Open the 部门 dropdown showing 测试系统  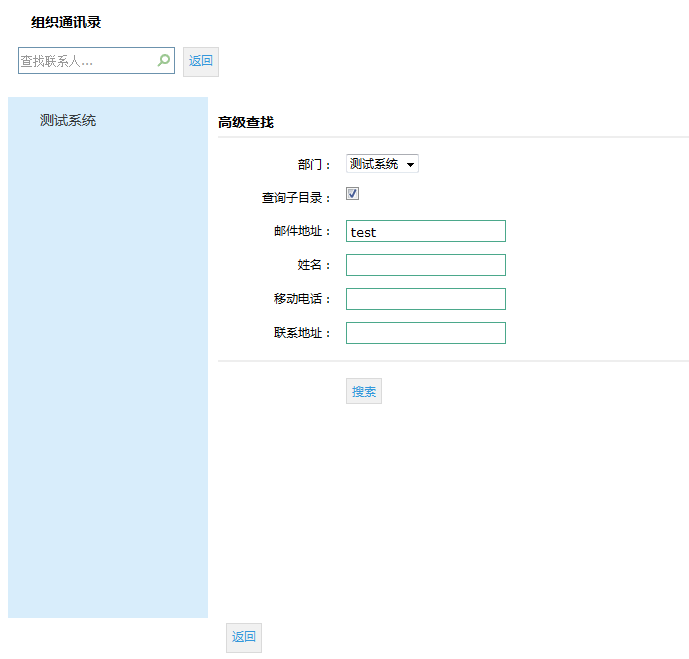coord(382,164)
